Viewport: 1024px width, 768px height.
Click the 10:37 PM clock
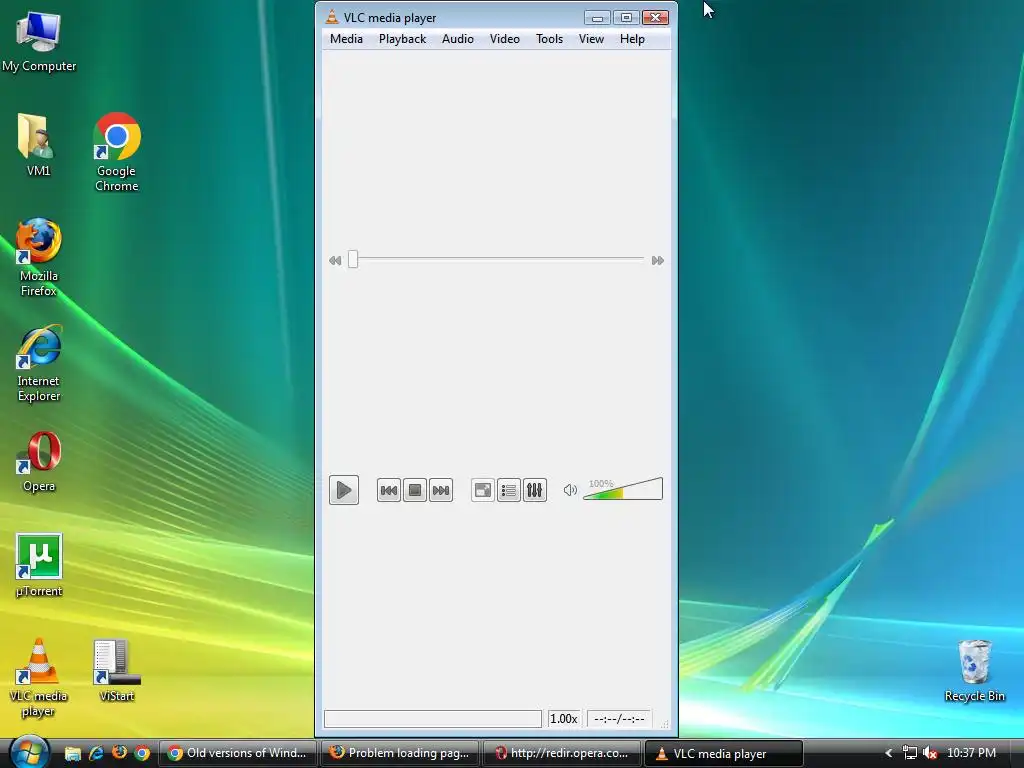[971, 753]
